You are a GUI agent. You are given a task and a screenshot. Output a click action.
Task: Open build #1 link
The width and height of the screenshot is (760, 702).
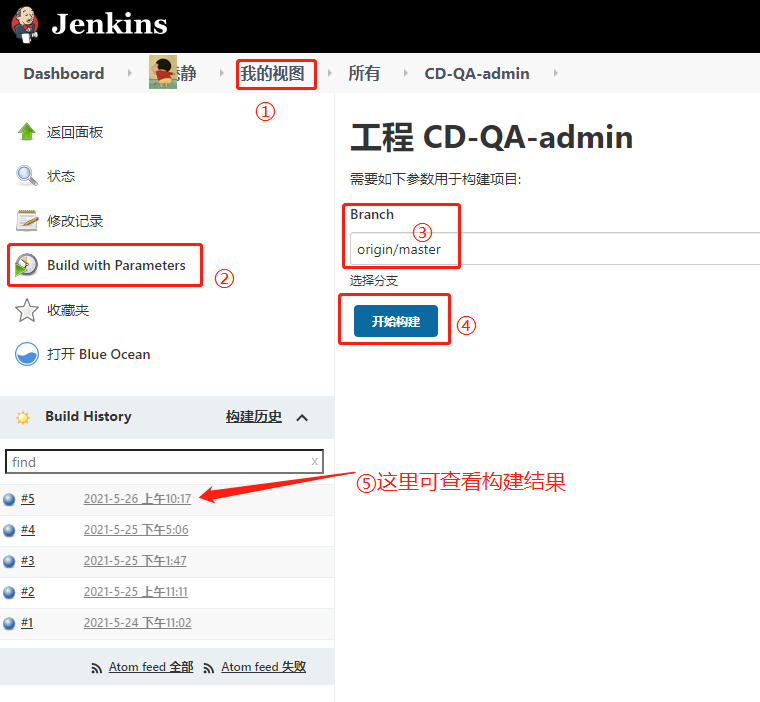click(x=27, y=623)
